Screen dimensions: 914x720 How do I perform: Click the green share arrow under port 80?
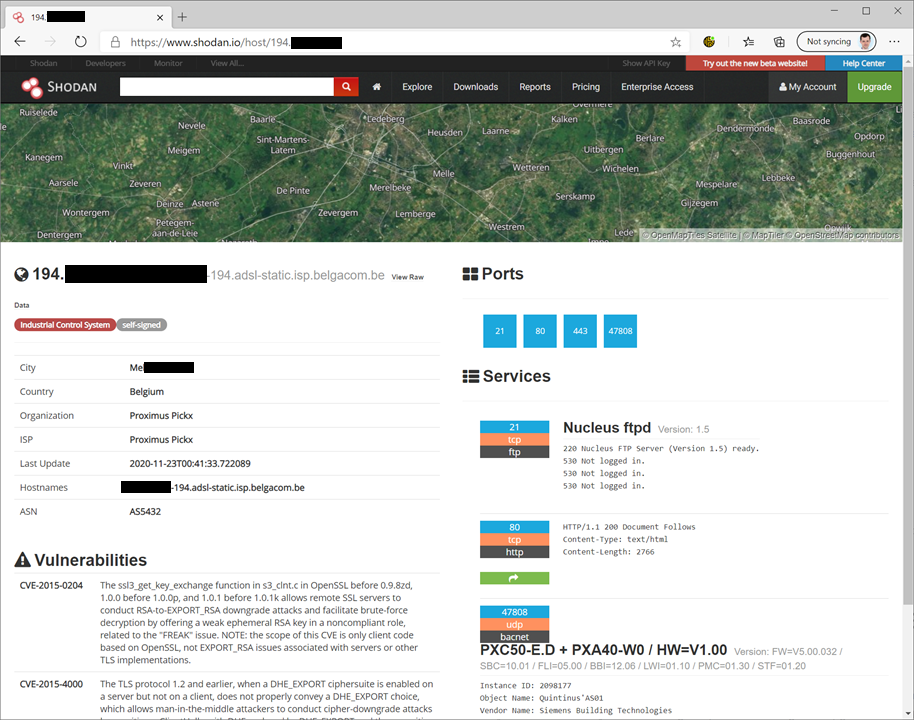[x=514, y=578]
